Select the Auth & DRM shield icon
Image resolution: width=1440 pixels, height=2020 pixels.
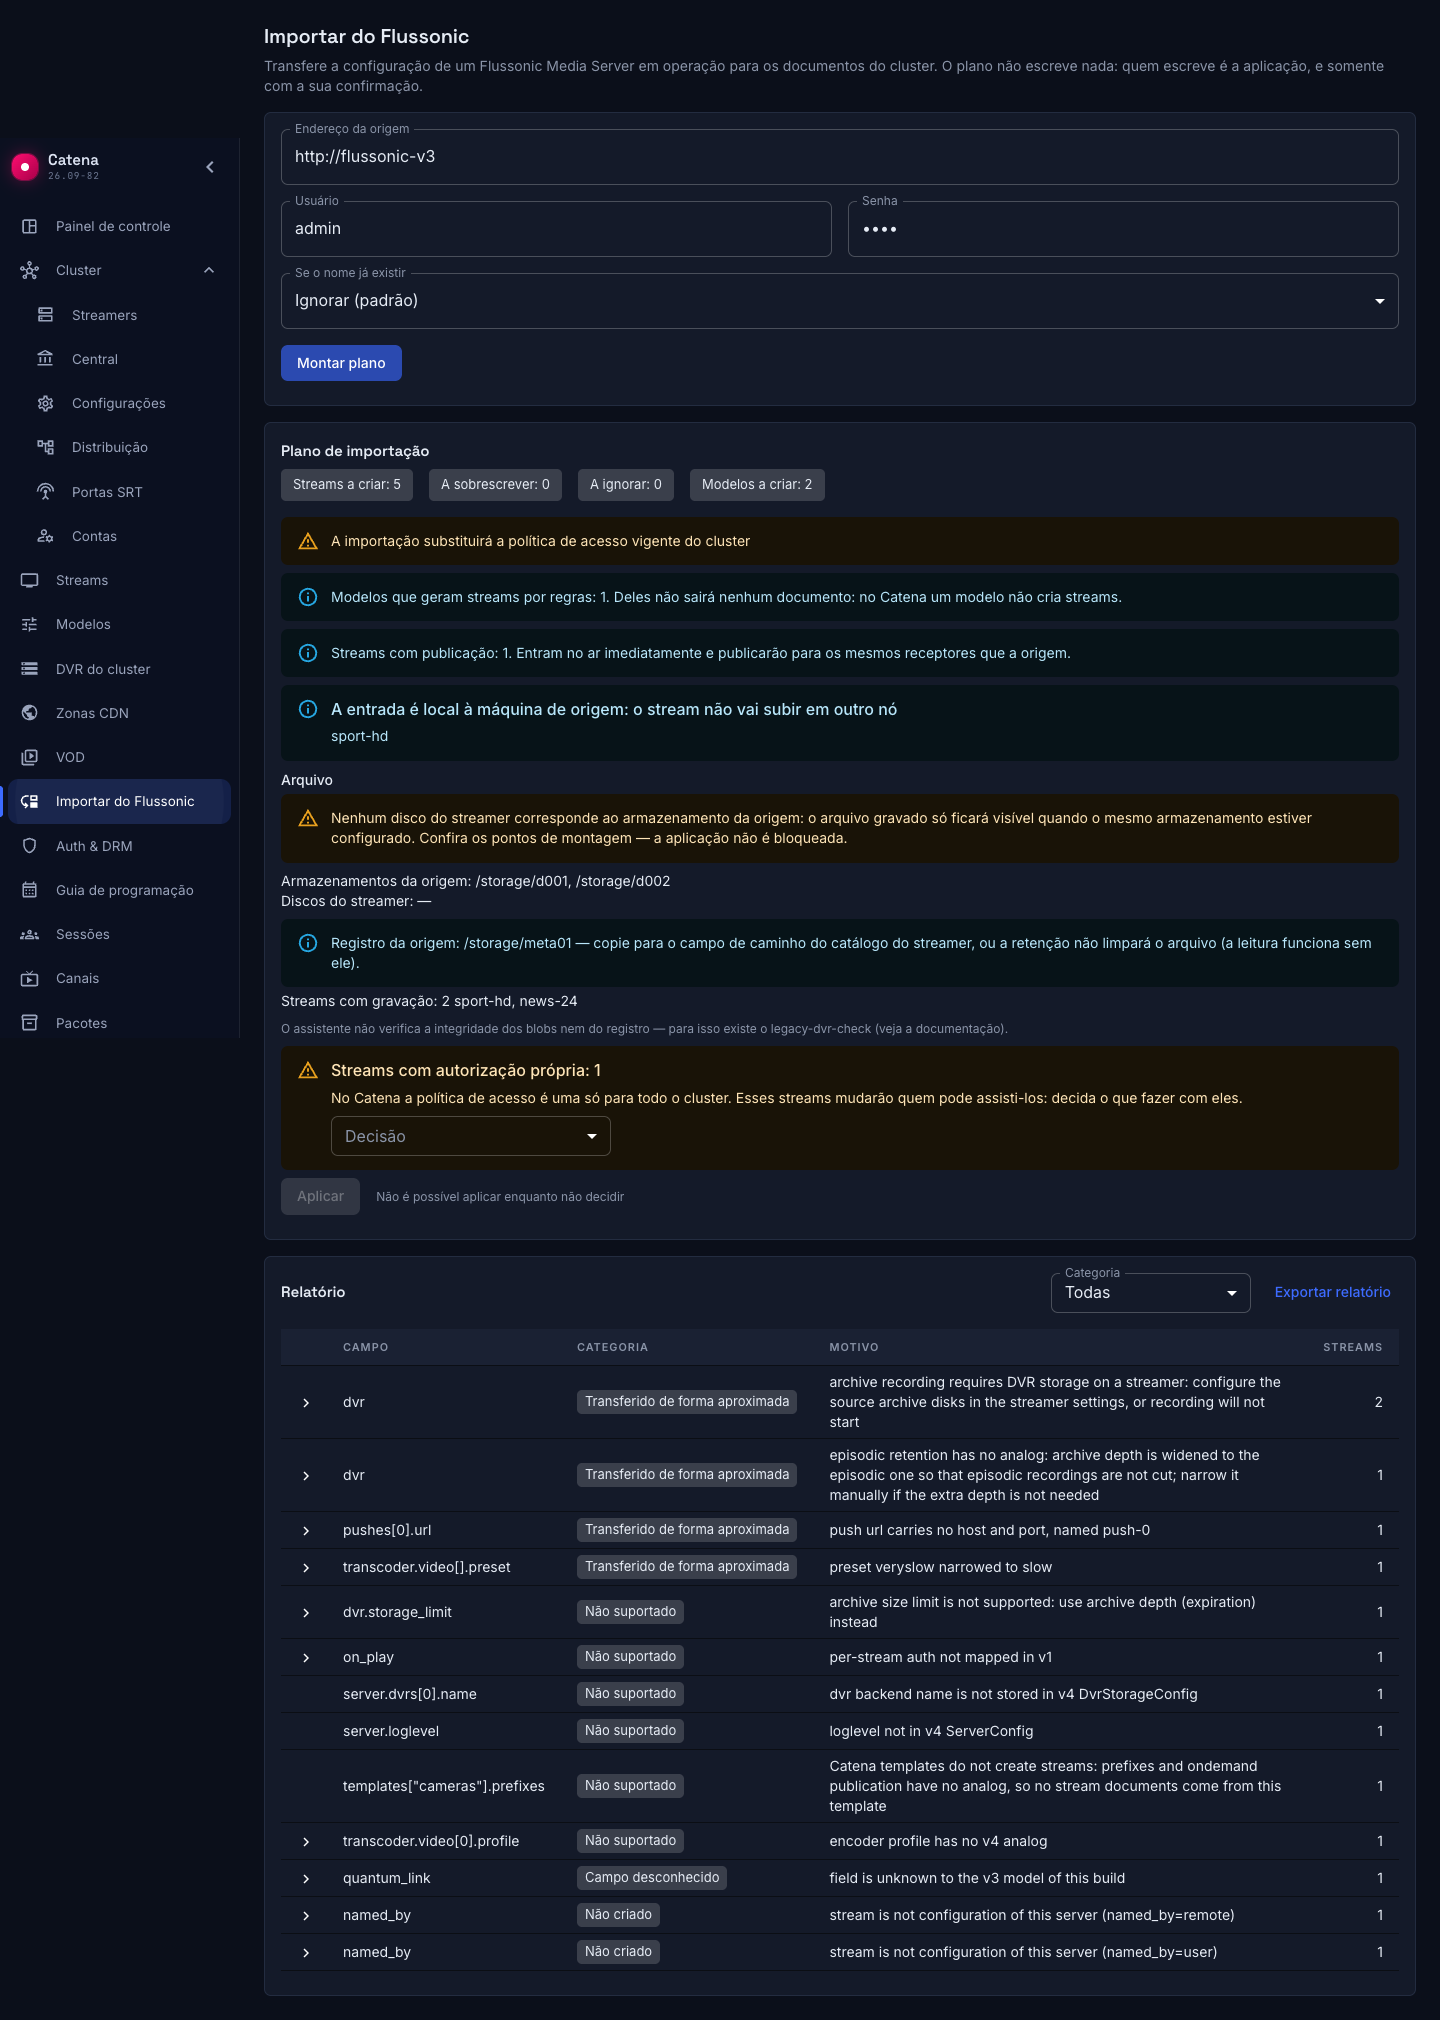(30, 846)
